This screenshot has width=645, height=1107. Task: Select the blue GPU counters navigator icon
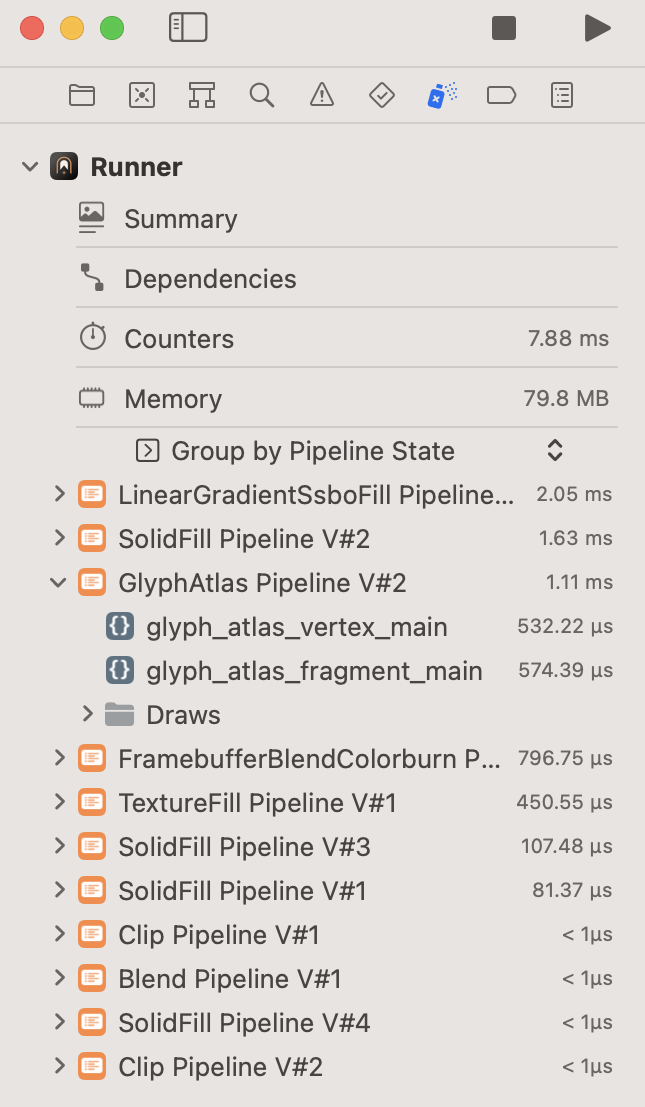click(x=441, y=95)
